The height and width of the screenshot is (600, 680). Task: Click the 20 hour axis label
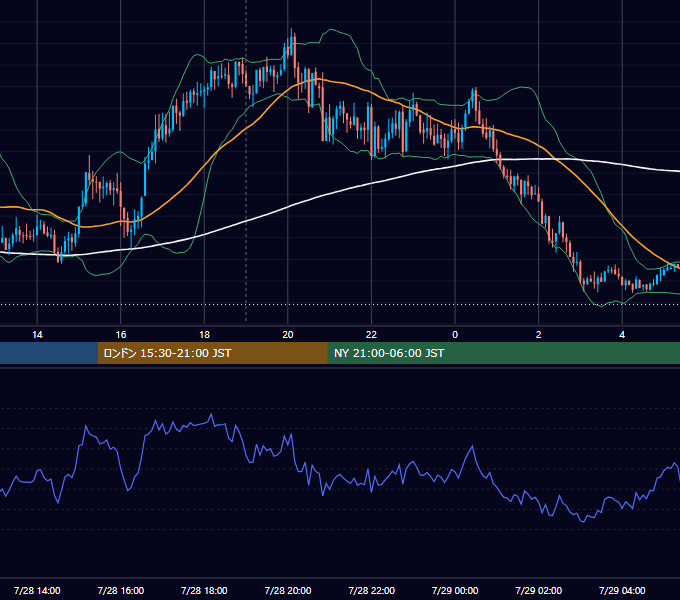coord(288,335)
